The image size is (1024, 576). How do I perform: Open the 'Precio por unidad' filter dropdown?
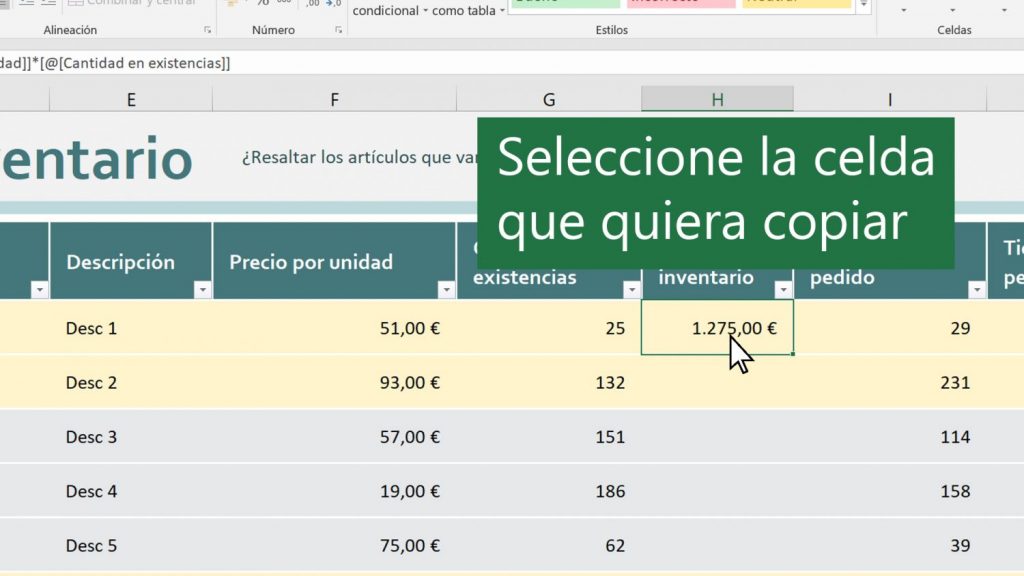(x=446, y=289)
